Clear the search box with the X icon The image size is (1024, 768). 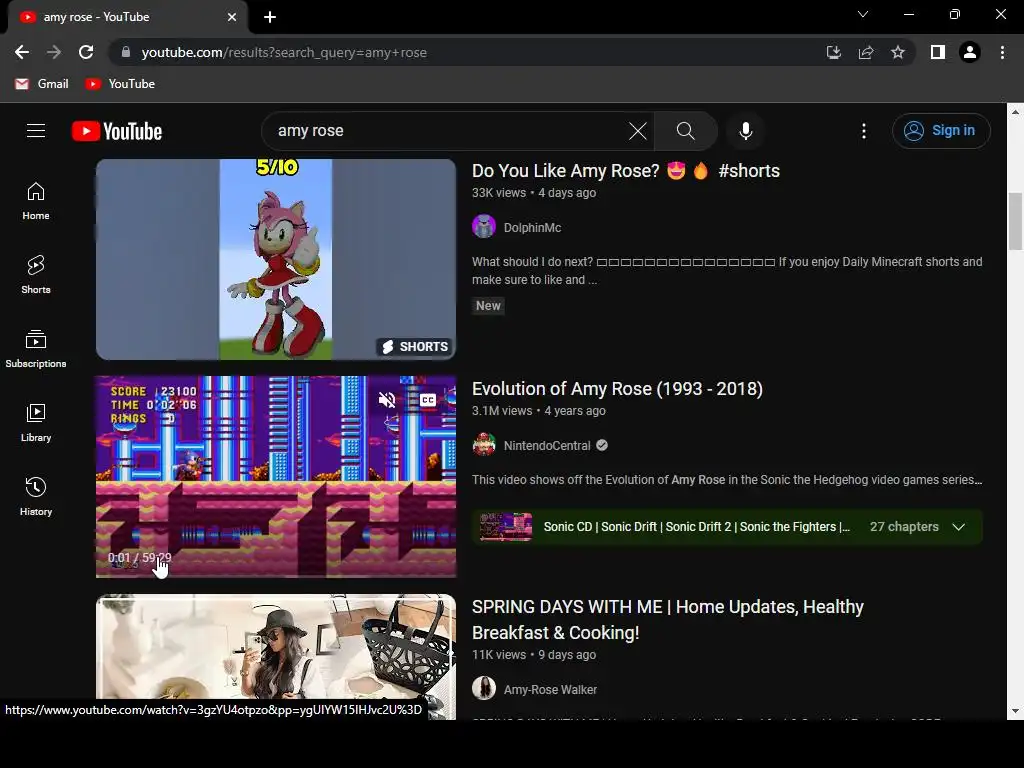pyautogui.click(x=637, y=131)
